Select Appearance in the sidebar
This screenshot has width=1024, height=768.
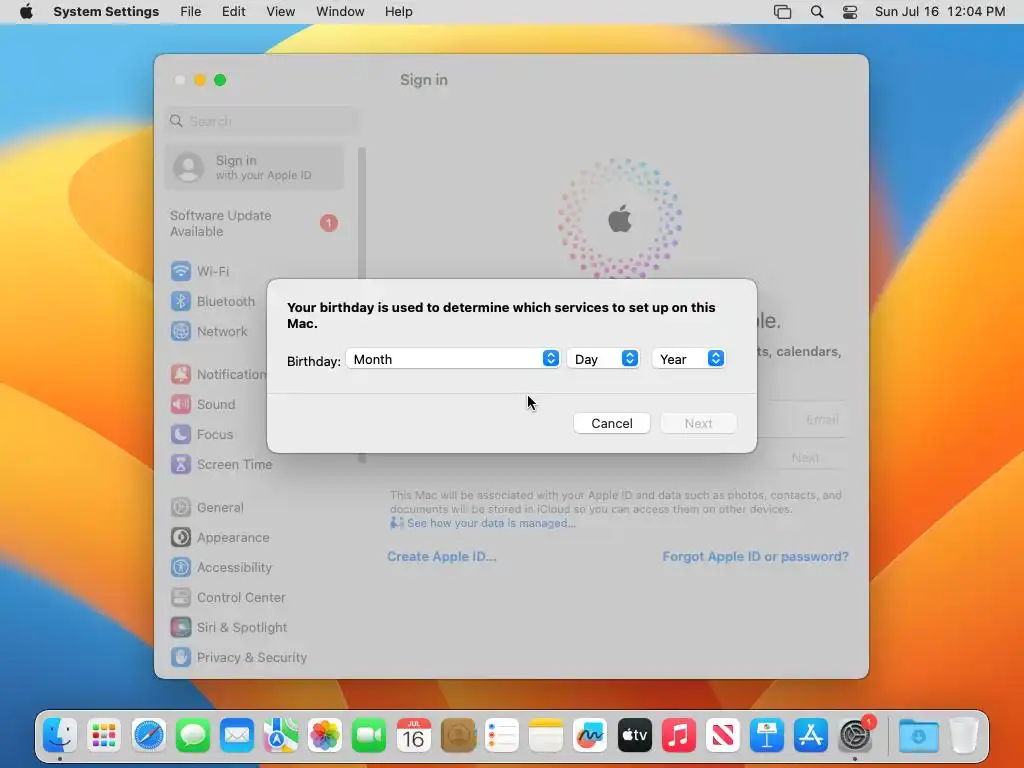255,537
